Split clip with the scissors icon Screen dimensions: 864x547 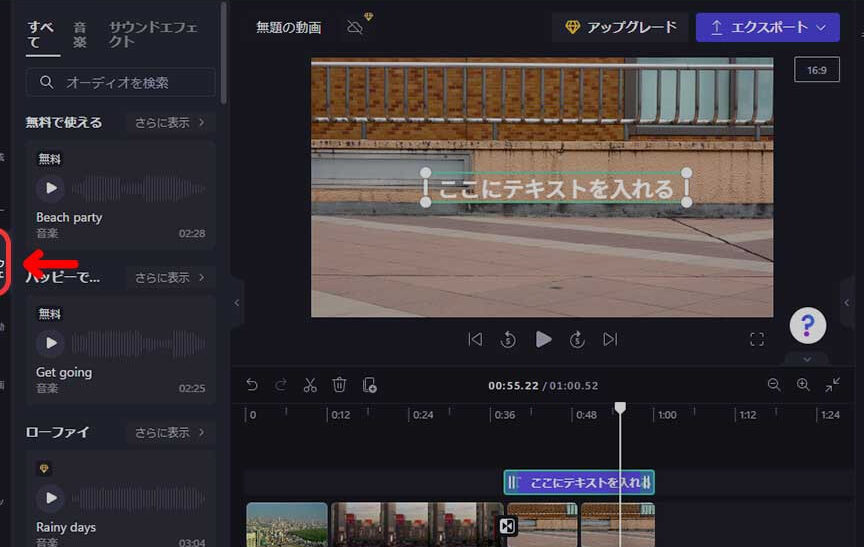point(310,384)
